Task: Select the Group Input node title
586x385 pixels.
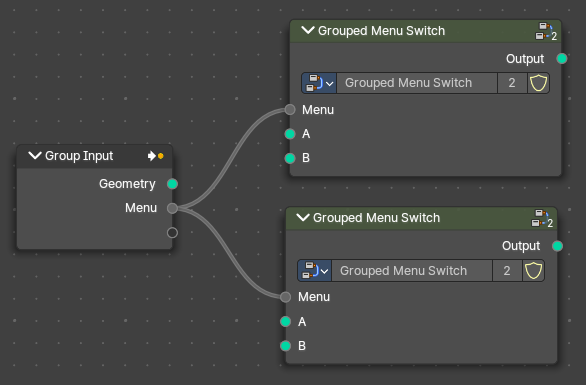Action: point(79,156)
